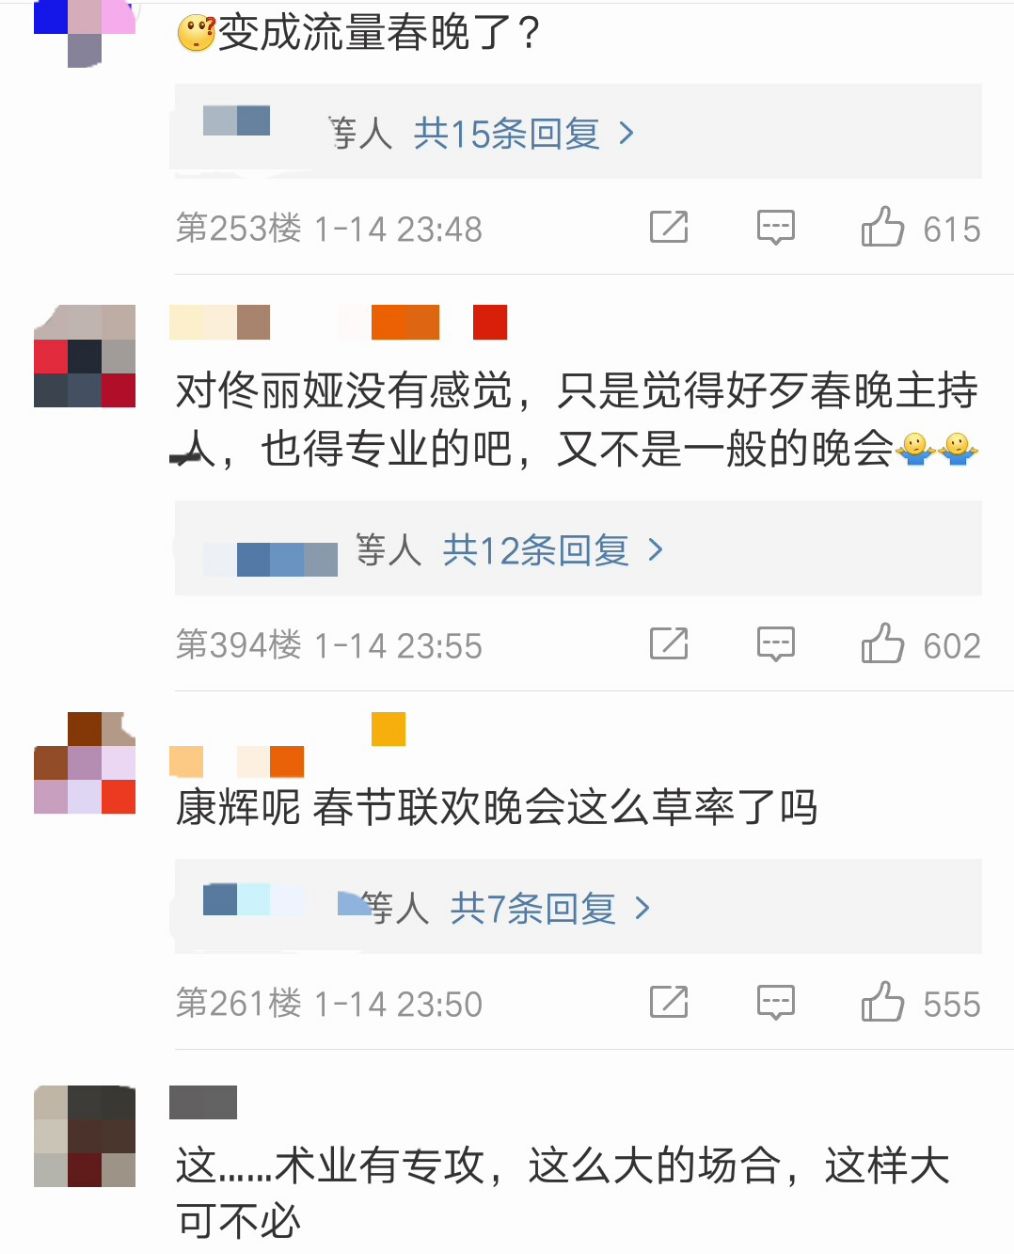Open avatar of 术业有专攻 comment author

[x=85, y=1136]
